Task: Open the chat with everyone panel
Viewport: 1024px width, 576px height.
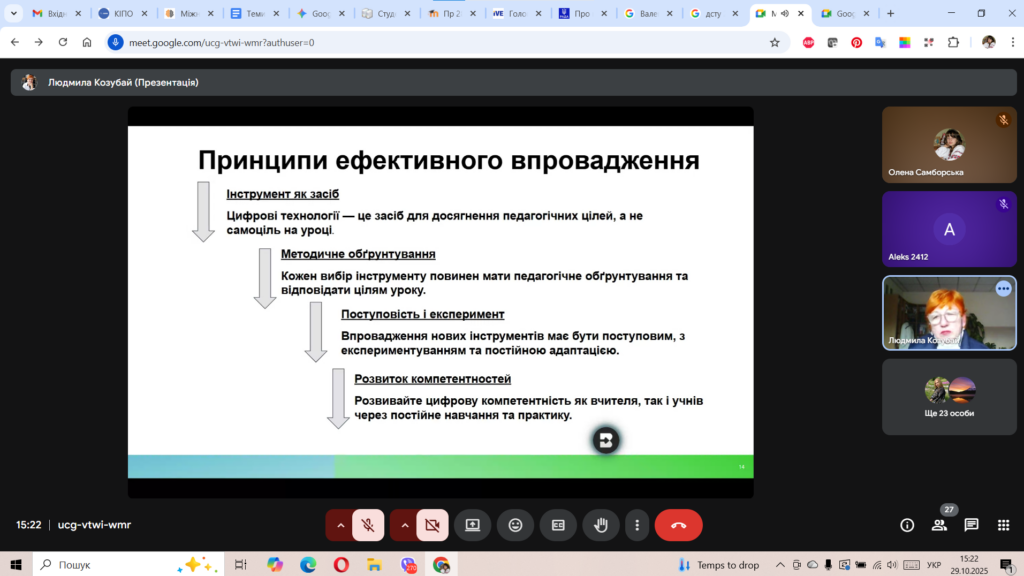Action: [971, 525]
